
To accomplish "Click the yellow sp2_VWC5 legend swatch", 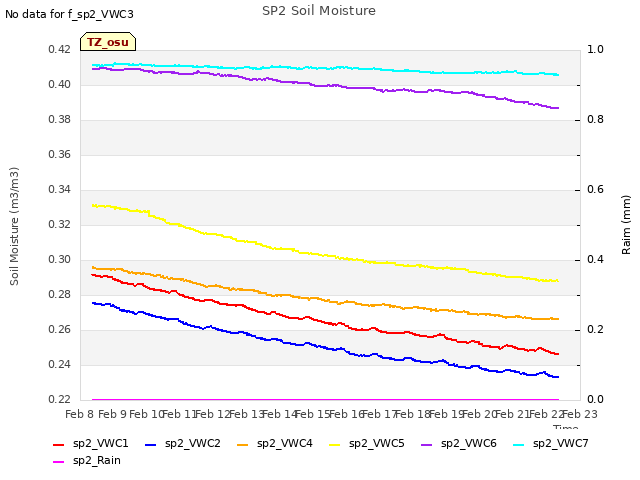I will [x=335, y=444].
